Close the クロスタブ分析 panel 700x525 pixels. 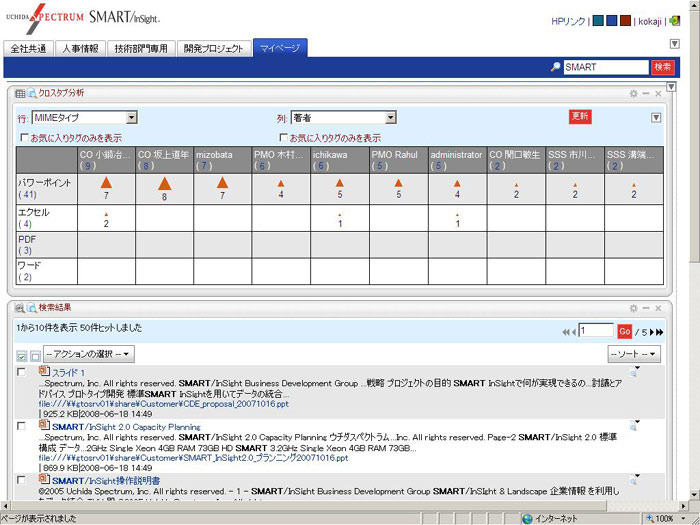click(658, 94)
